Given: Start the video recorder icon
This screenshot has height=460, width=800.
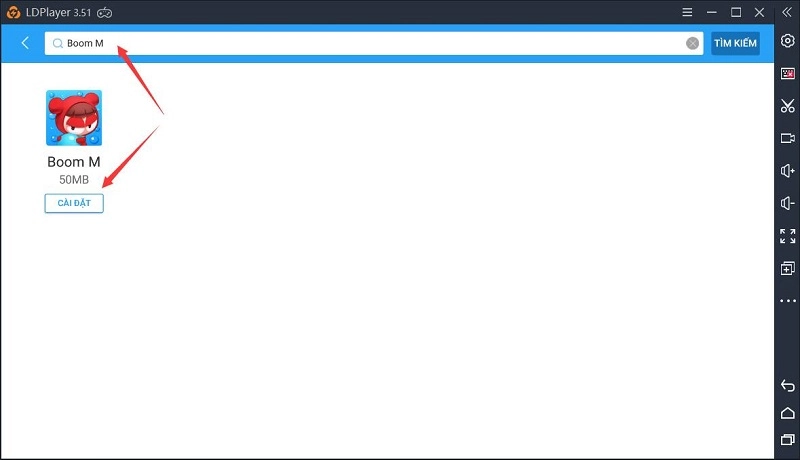Looking at the screenshot, I should point(787,138).
